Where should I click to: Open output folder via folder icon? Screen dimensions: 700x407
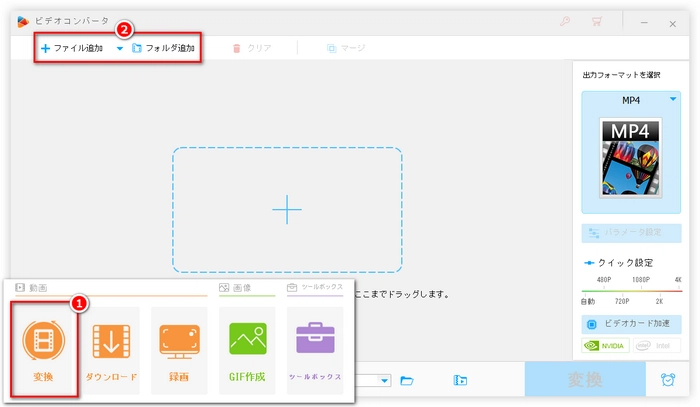(407, 380)
